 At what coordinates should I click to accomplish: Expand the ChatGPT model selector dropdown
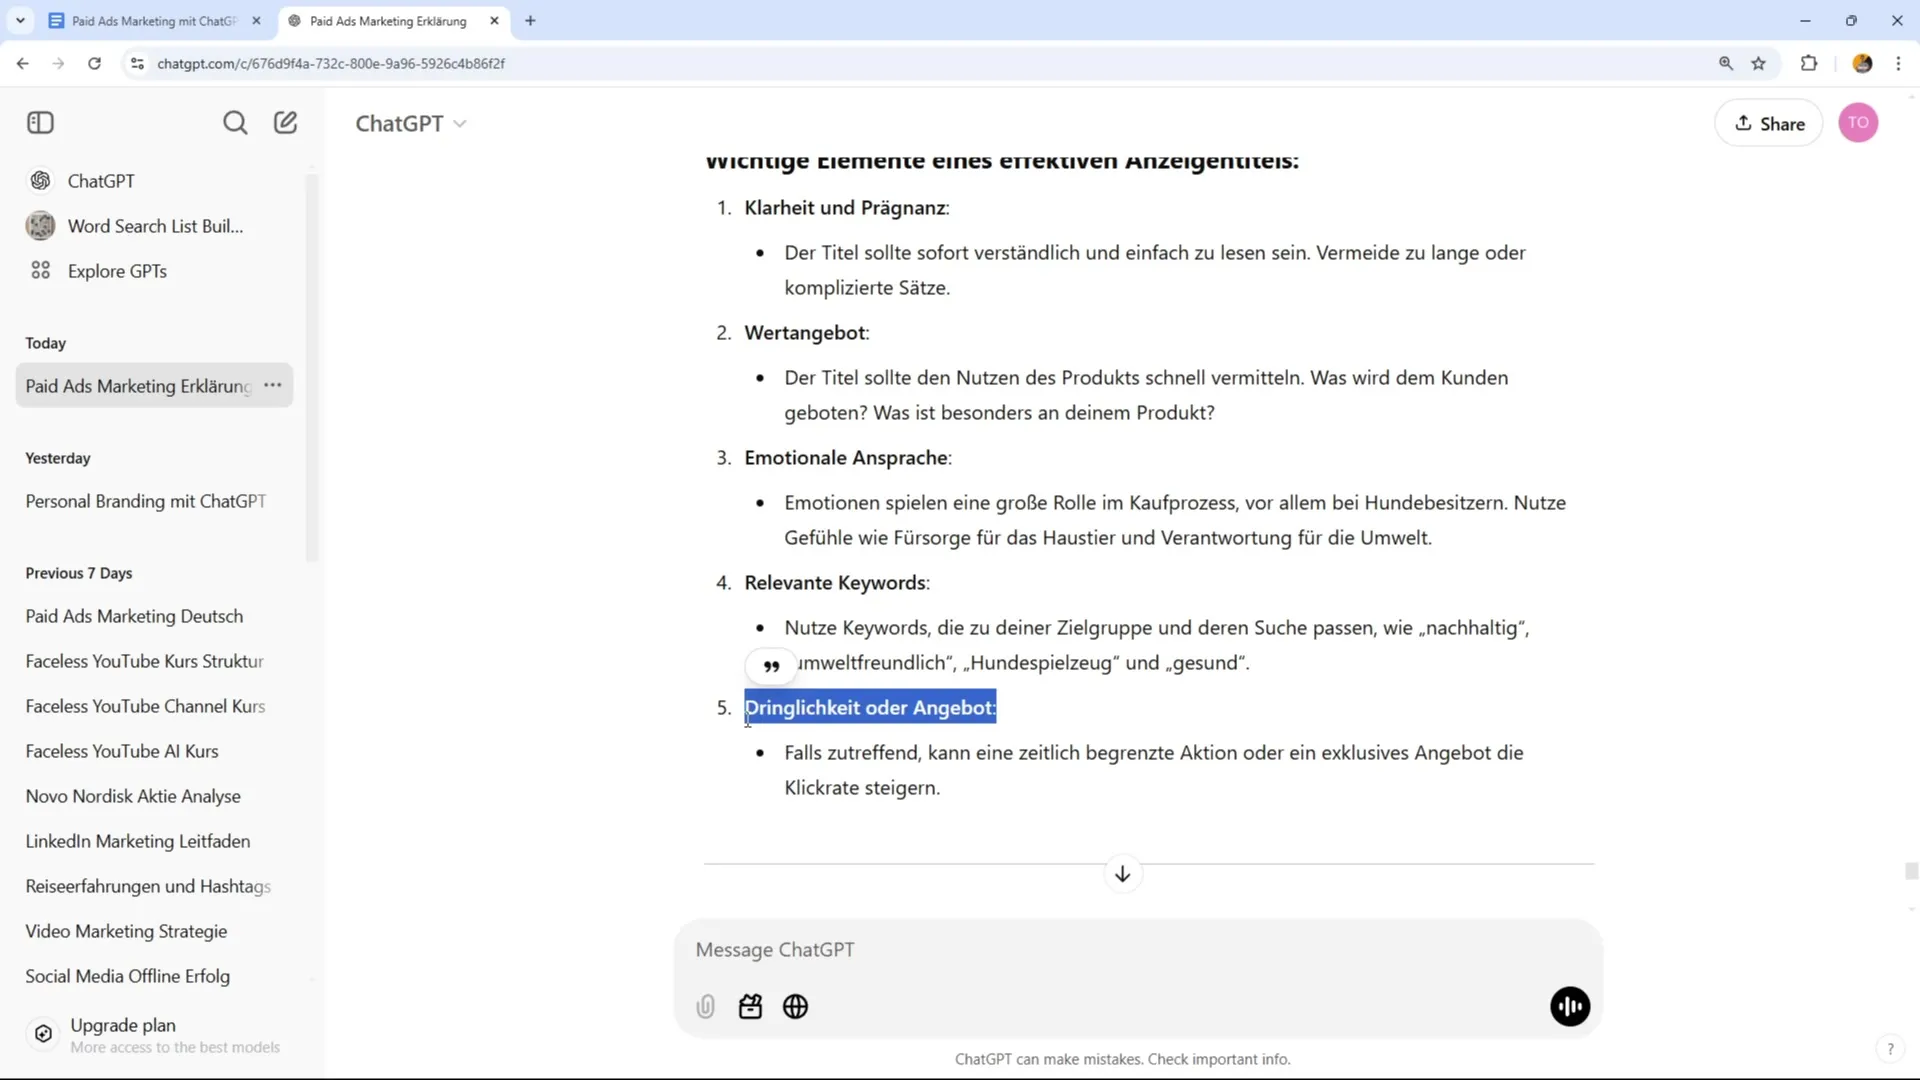tap(411, 123)
